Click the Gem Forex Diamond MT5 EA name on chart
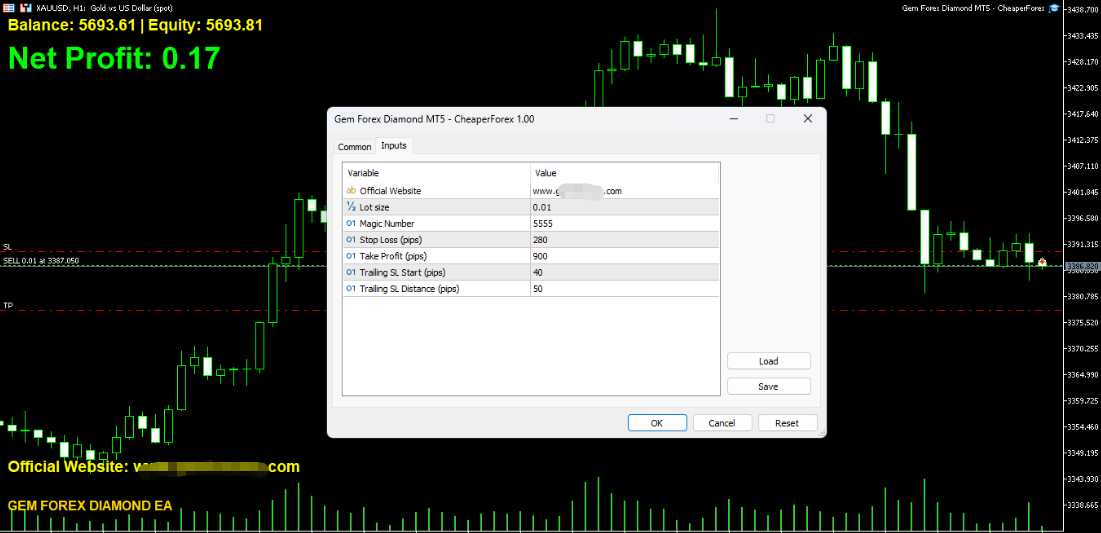Screen dimensions: 1101x533 point(972,8)
